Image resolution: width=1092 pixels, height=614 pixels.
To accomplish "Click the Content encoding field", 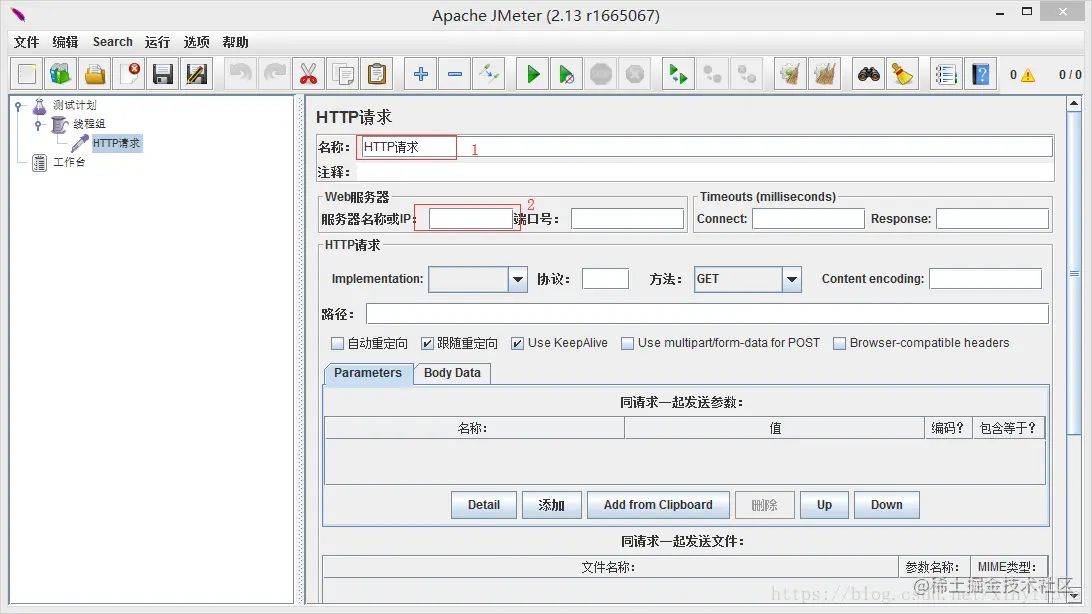I will (985, 278).
